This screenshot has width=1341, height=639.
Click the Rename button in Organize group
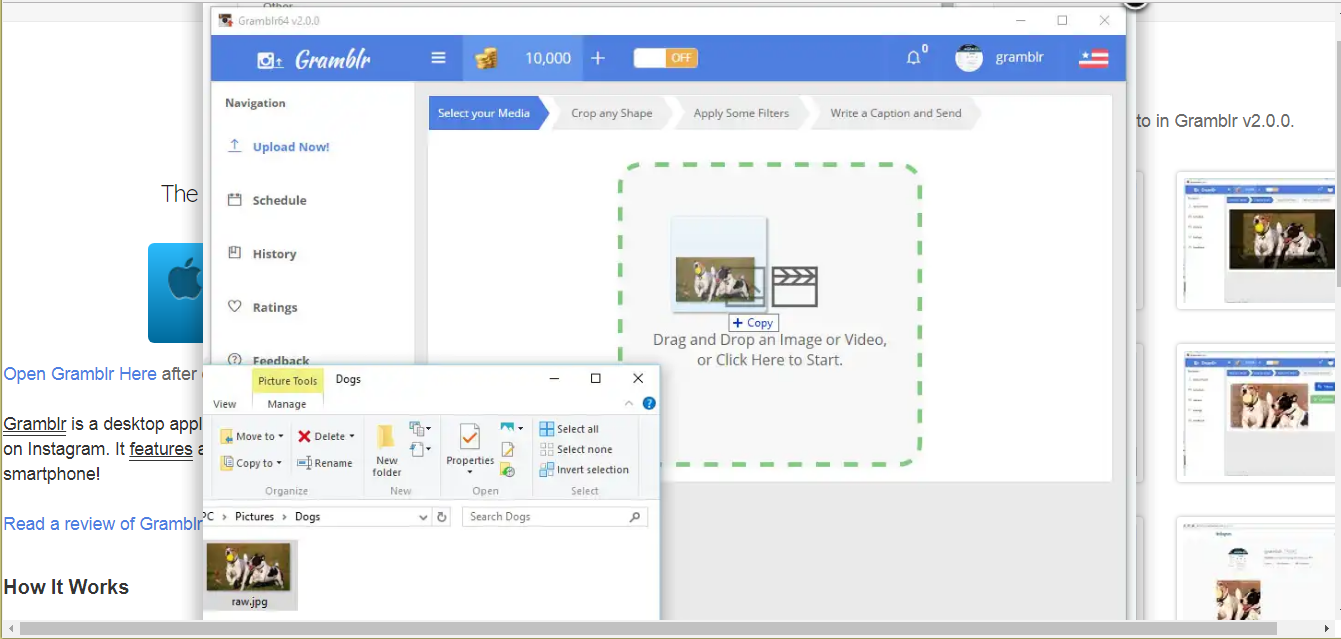point(325,463)
